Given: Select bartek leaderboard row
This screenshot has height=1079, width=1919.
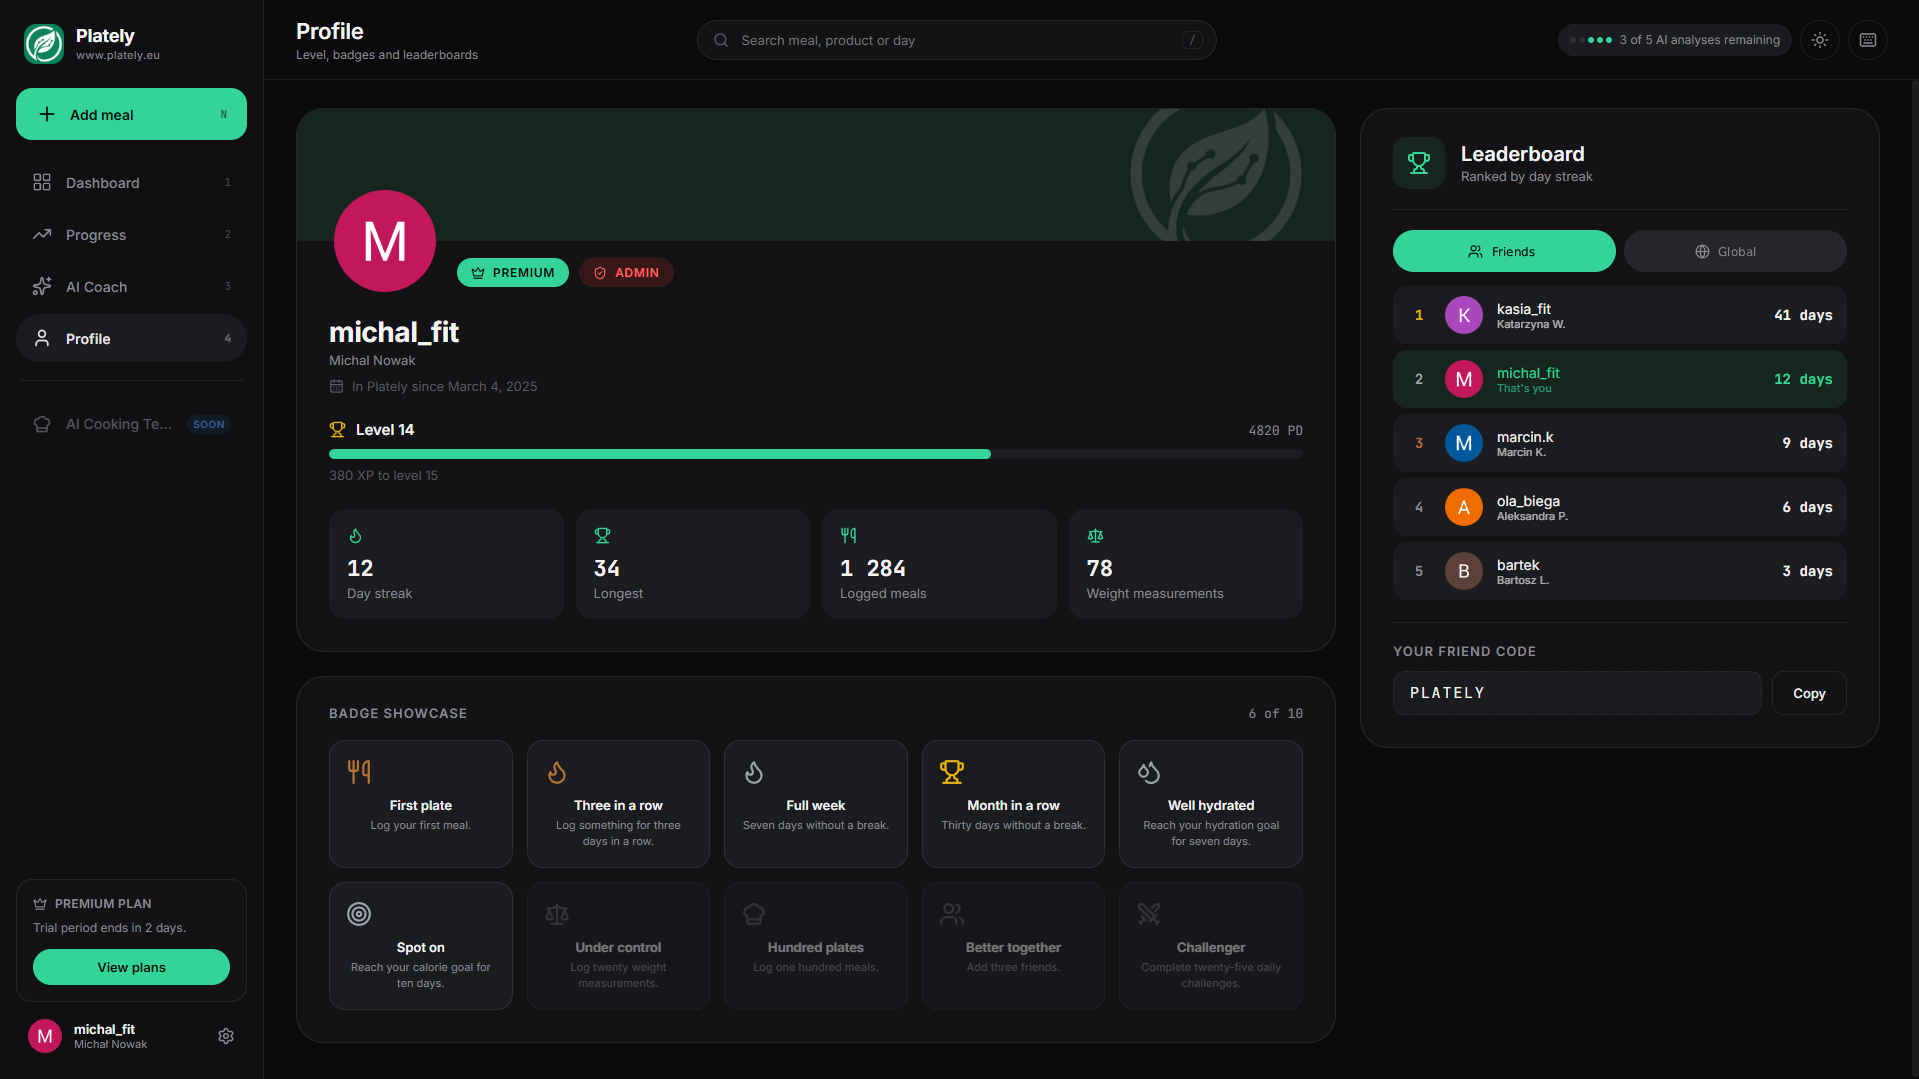Looking at the screenshot, I should 1620,571.
